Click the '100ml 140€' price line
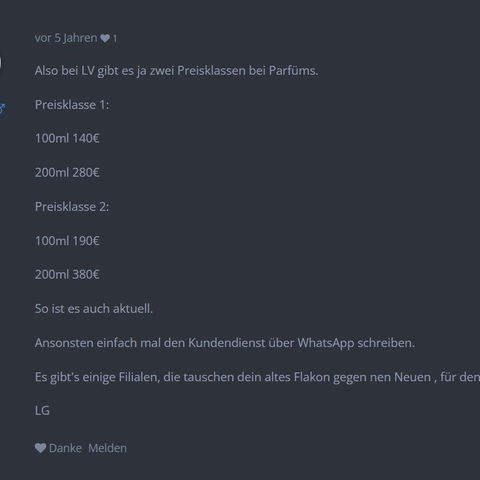The image size is (480, 480). pos(67,139)
